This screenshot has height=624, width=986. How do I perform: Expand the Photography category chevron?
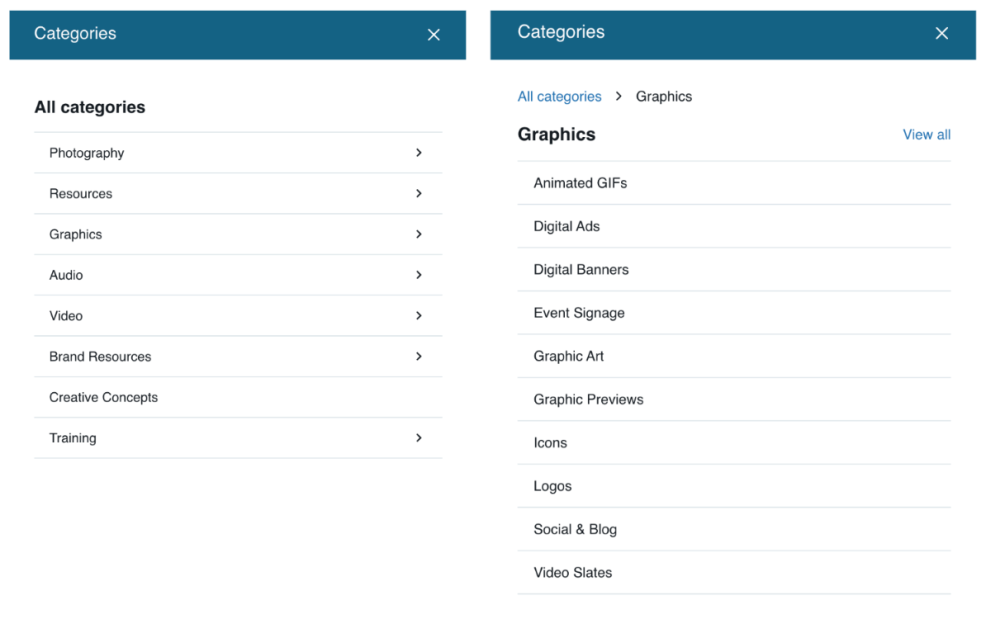point(418,153)
